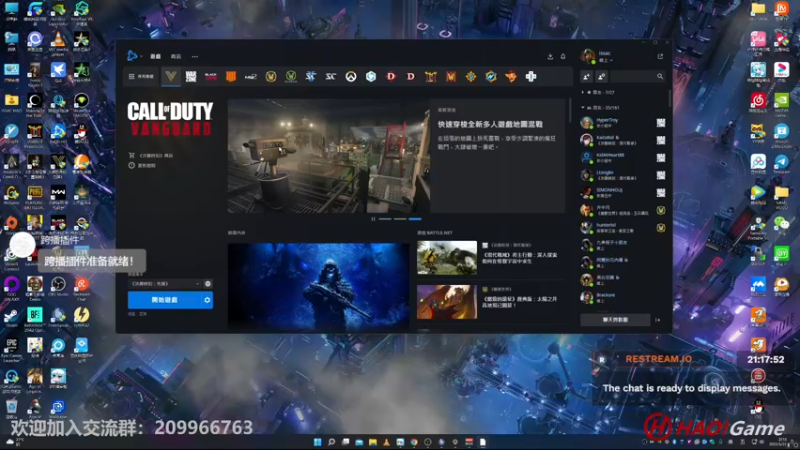The image size is (800, 450).
Task: Open the chat groups button at the bottom of the friends list
Action: click(615, 320)
